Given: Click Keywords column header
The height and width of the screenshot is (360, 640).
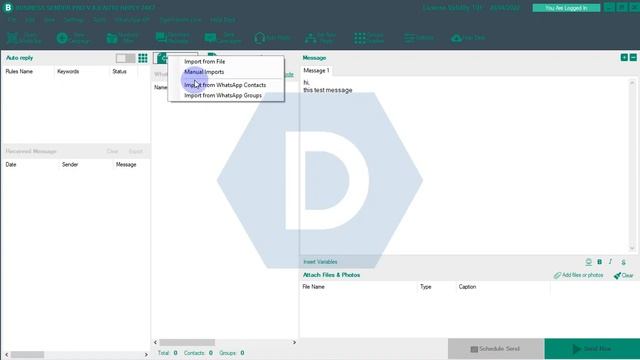Looking at the screenshot, I should 68,71.
